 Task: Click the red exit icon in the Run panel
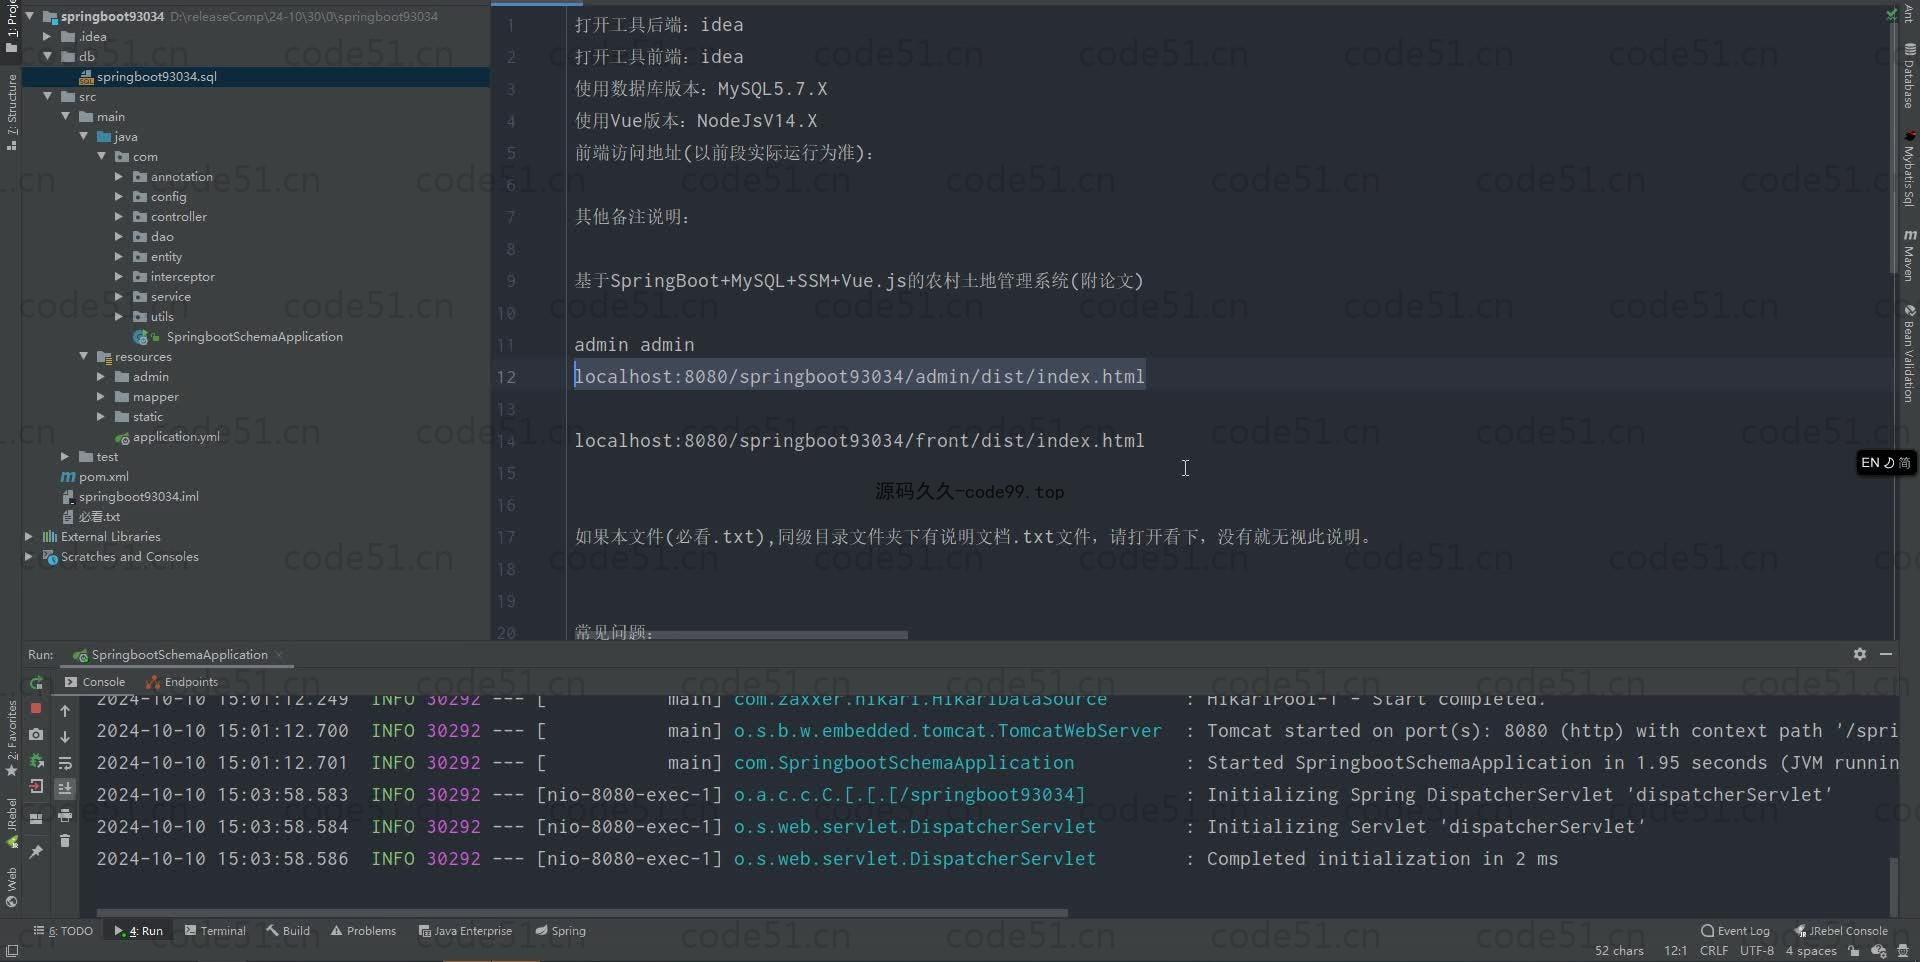[x=36, y=787]
